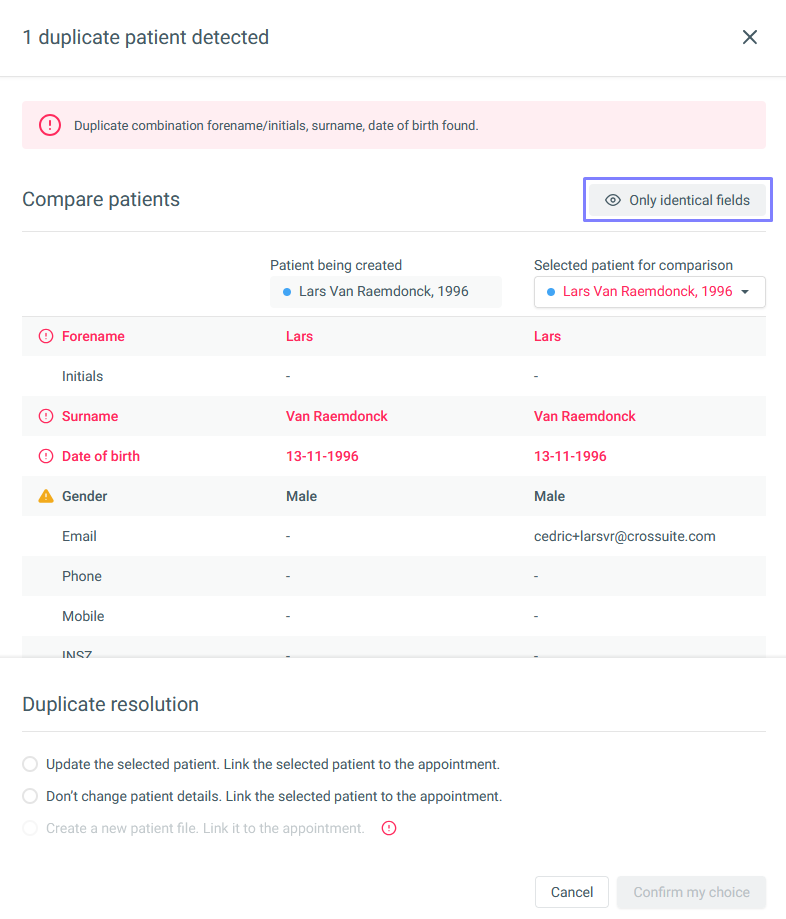Click the Patient being created name field
The width and height of the screenshot is (786, 919).
click(x=386, y=292)
